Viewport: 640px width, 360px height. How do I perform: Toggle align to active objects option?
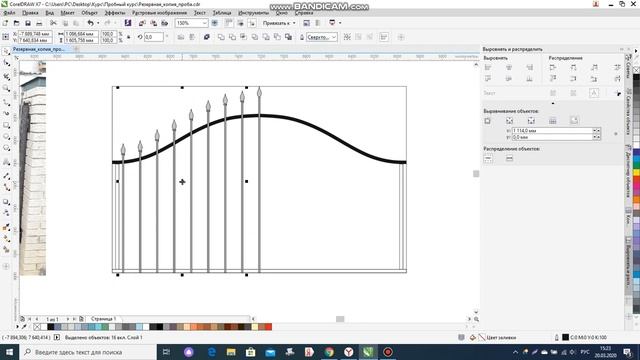click(487, 121)
